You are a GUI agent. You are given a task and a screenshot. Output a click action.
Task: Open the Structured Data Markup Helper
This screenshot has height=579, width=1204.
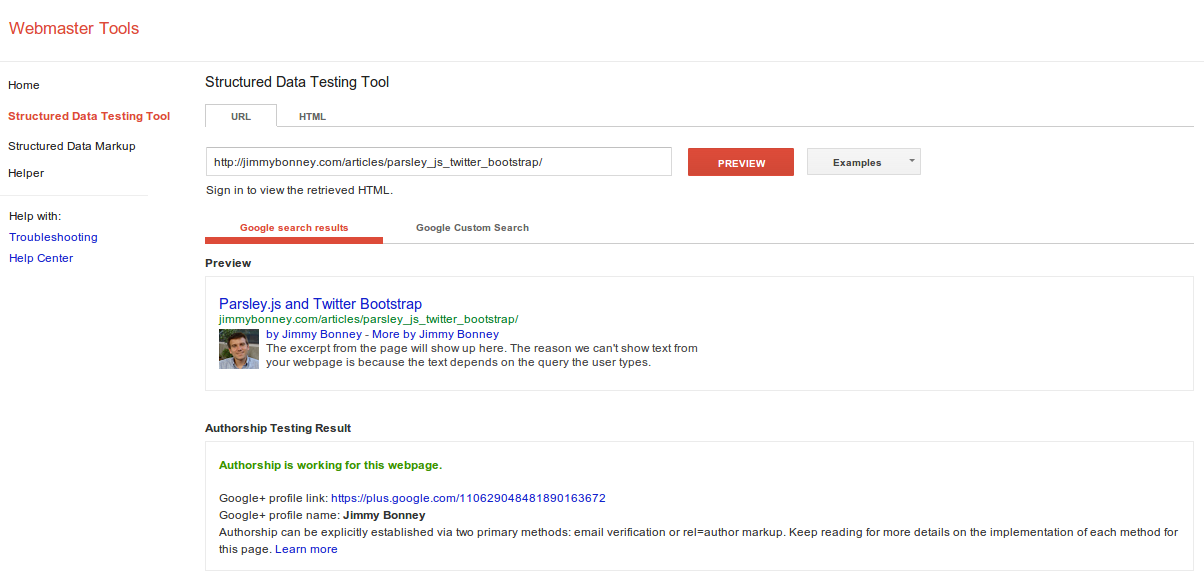[x=71, y=159]
